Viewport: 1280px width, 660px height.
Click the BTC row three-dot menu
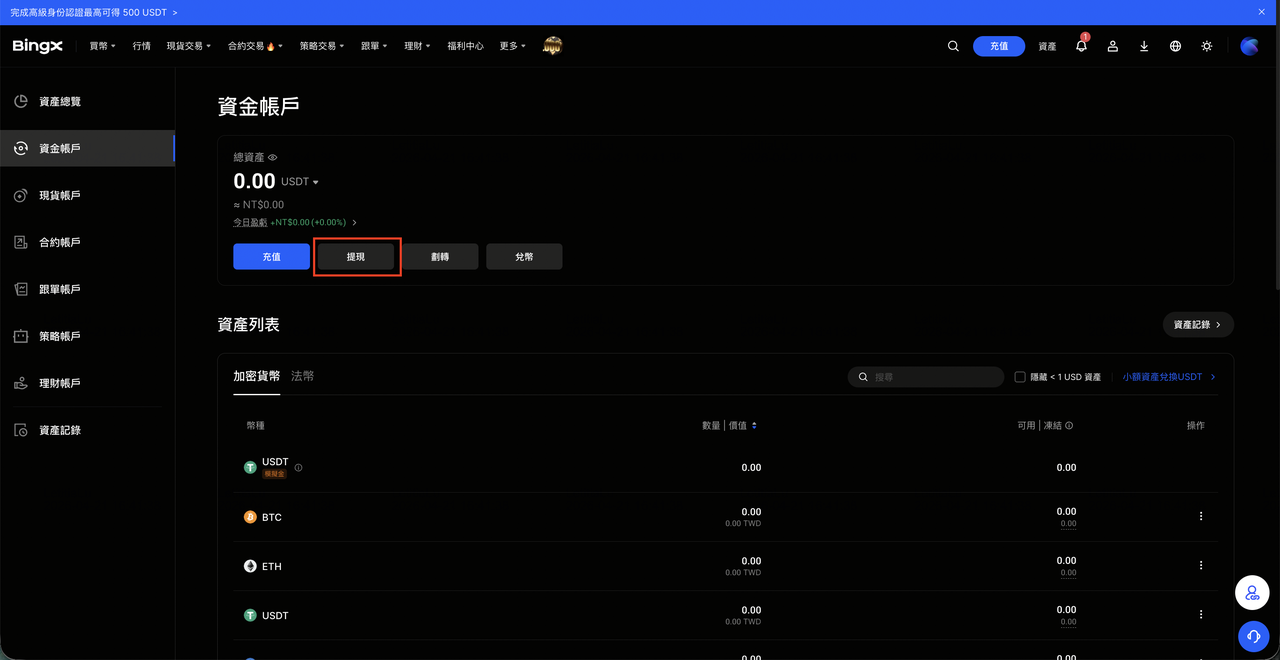pyautogui.click(x=1201, y=517)
